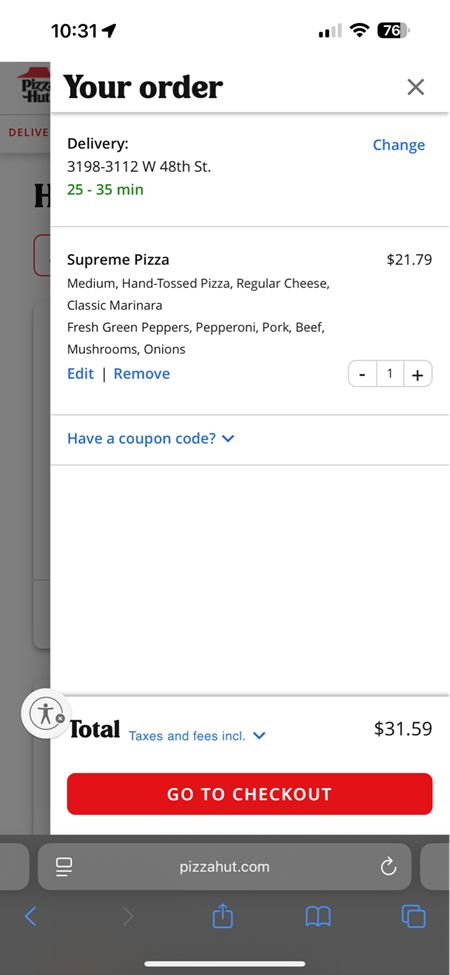The width and height of the screenshot is (450, 975).
Task: Expand the Taxes and fees incl. breakdown
Action: point(197,736)
